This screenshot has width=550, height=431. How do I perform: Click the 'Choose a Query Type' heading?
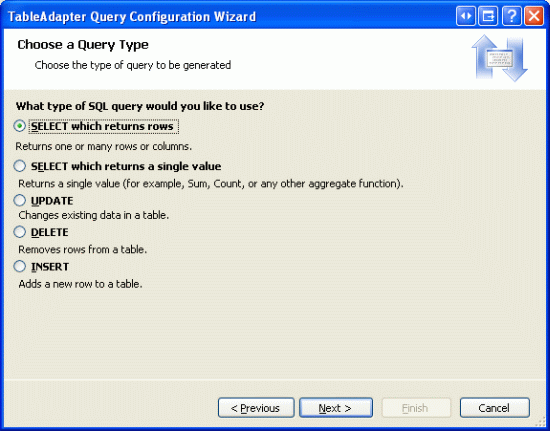83,45
